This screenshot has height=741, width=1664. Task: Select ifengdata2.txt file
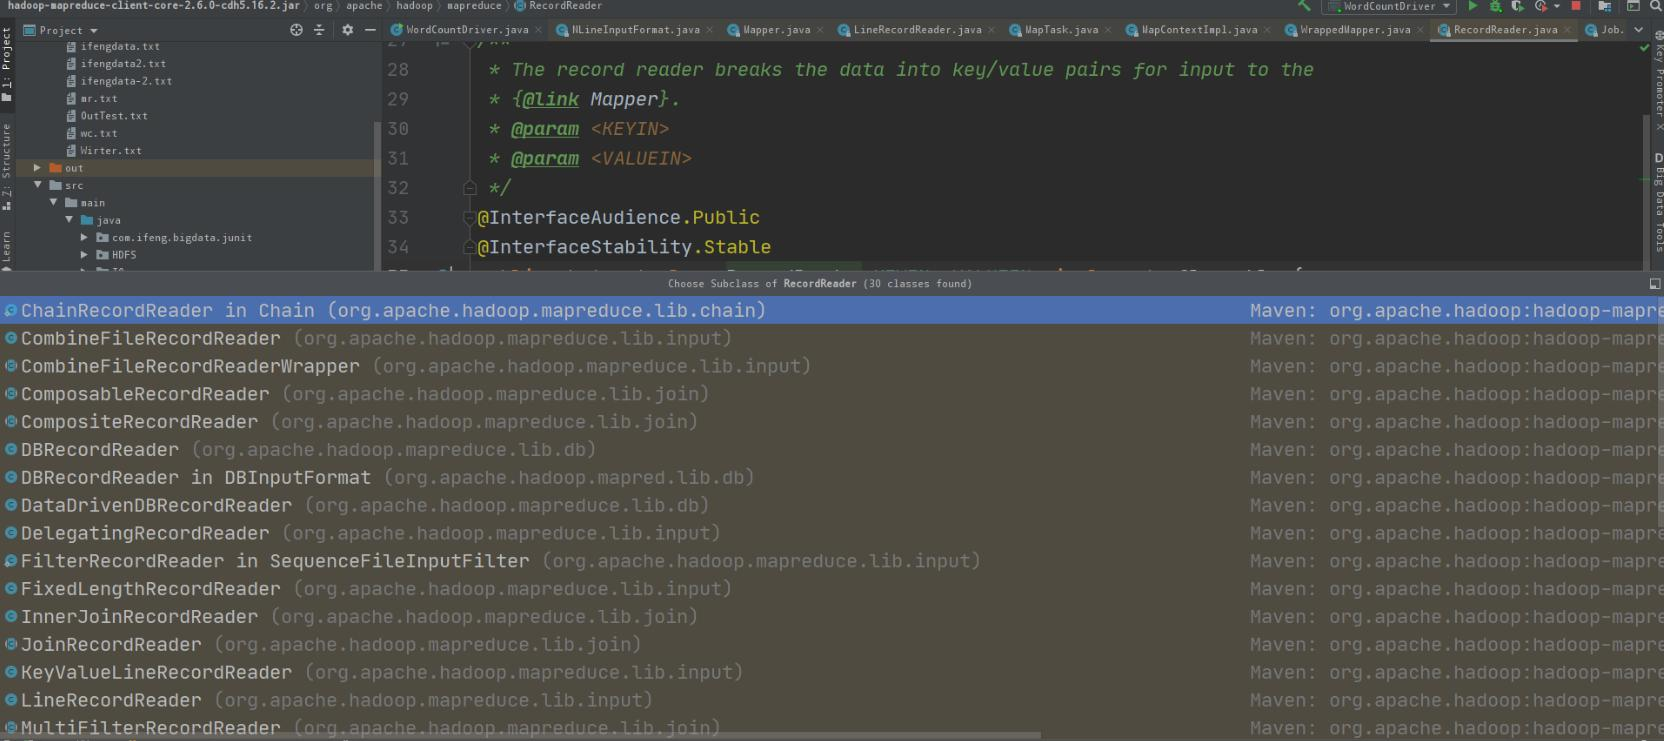pos(123,64)
